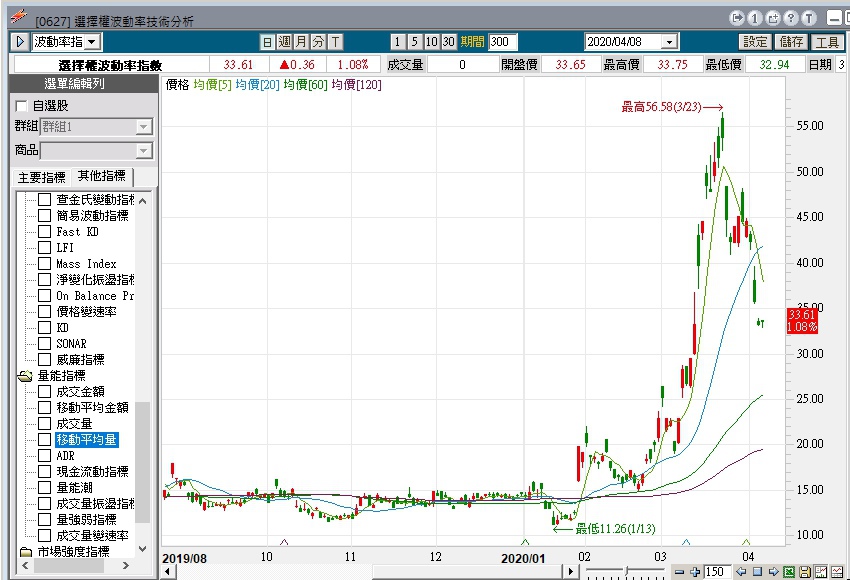Click the zoom value 150 field
The width and height of the screenshot is (850, 580).
717,572
